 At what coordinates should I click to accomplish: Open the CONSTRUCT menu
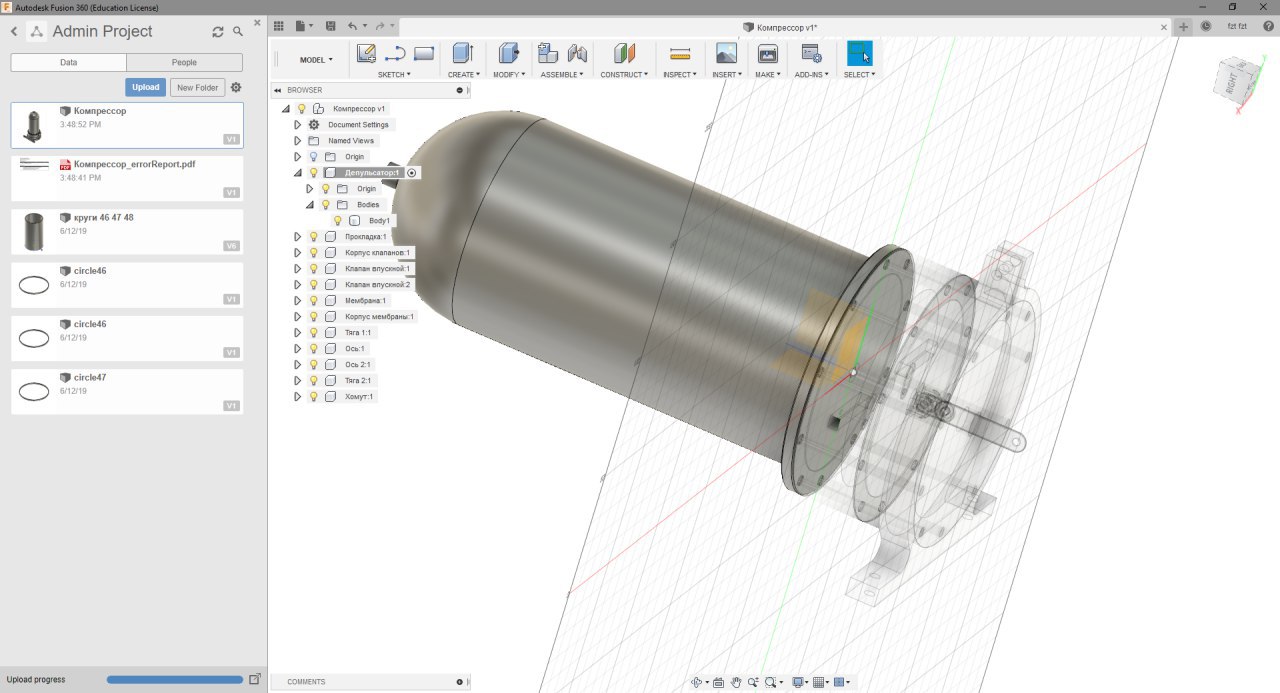pyautogui.click(x=624, y=75)
